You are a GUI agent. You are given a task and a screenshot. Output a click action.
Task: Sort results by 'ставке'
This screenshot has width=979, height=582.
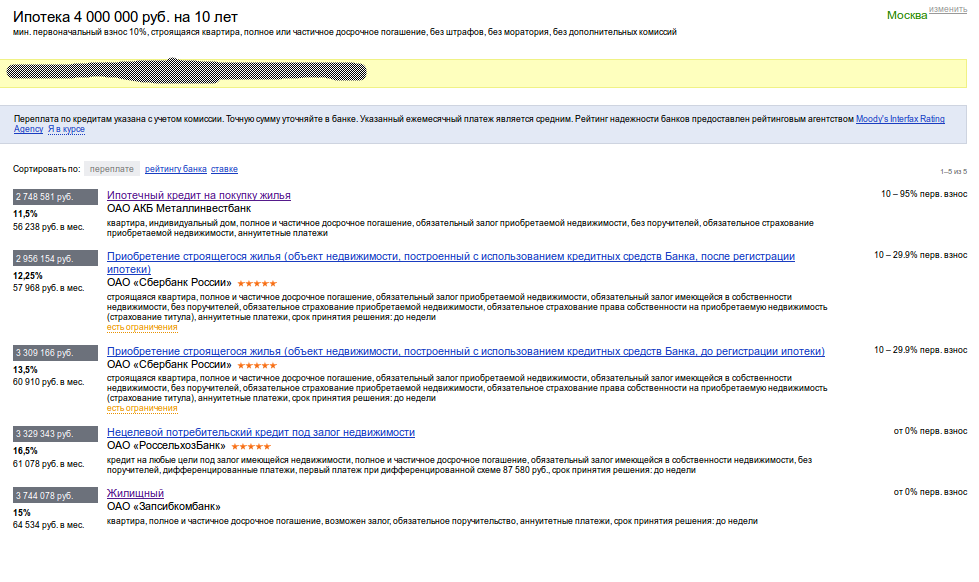click(224, 169)
